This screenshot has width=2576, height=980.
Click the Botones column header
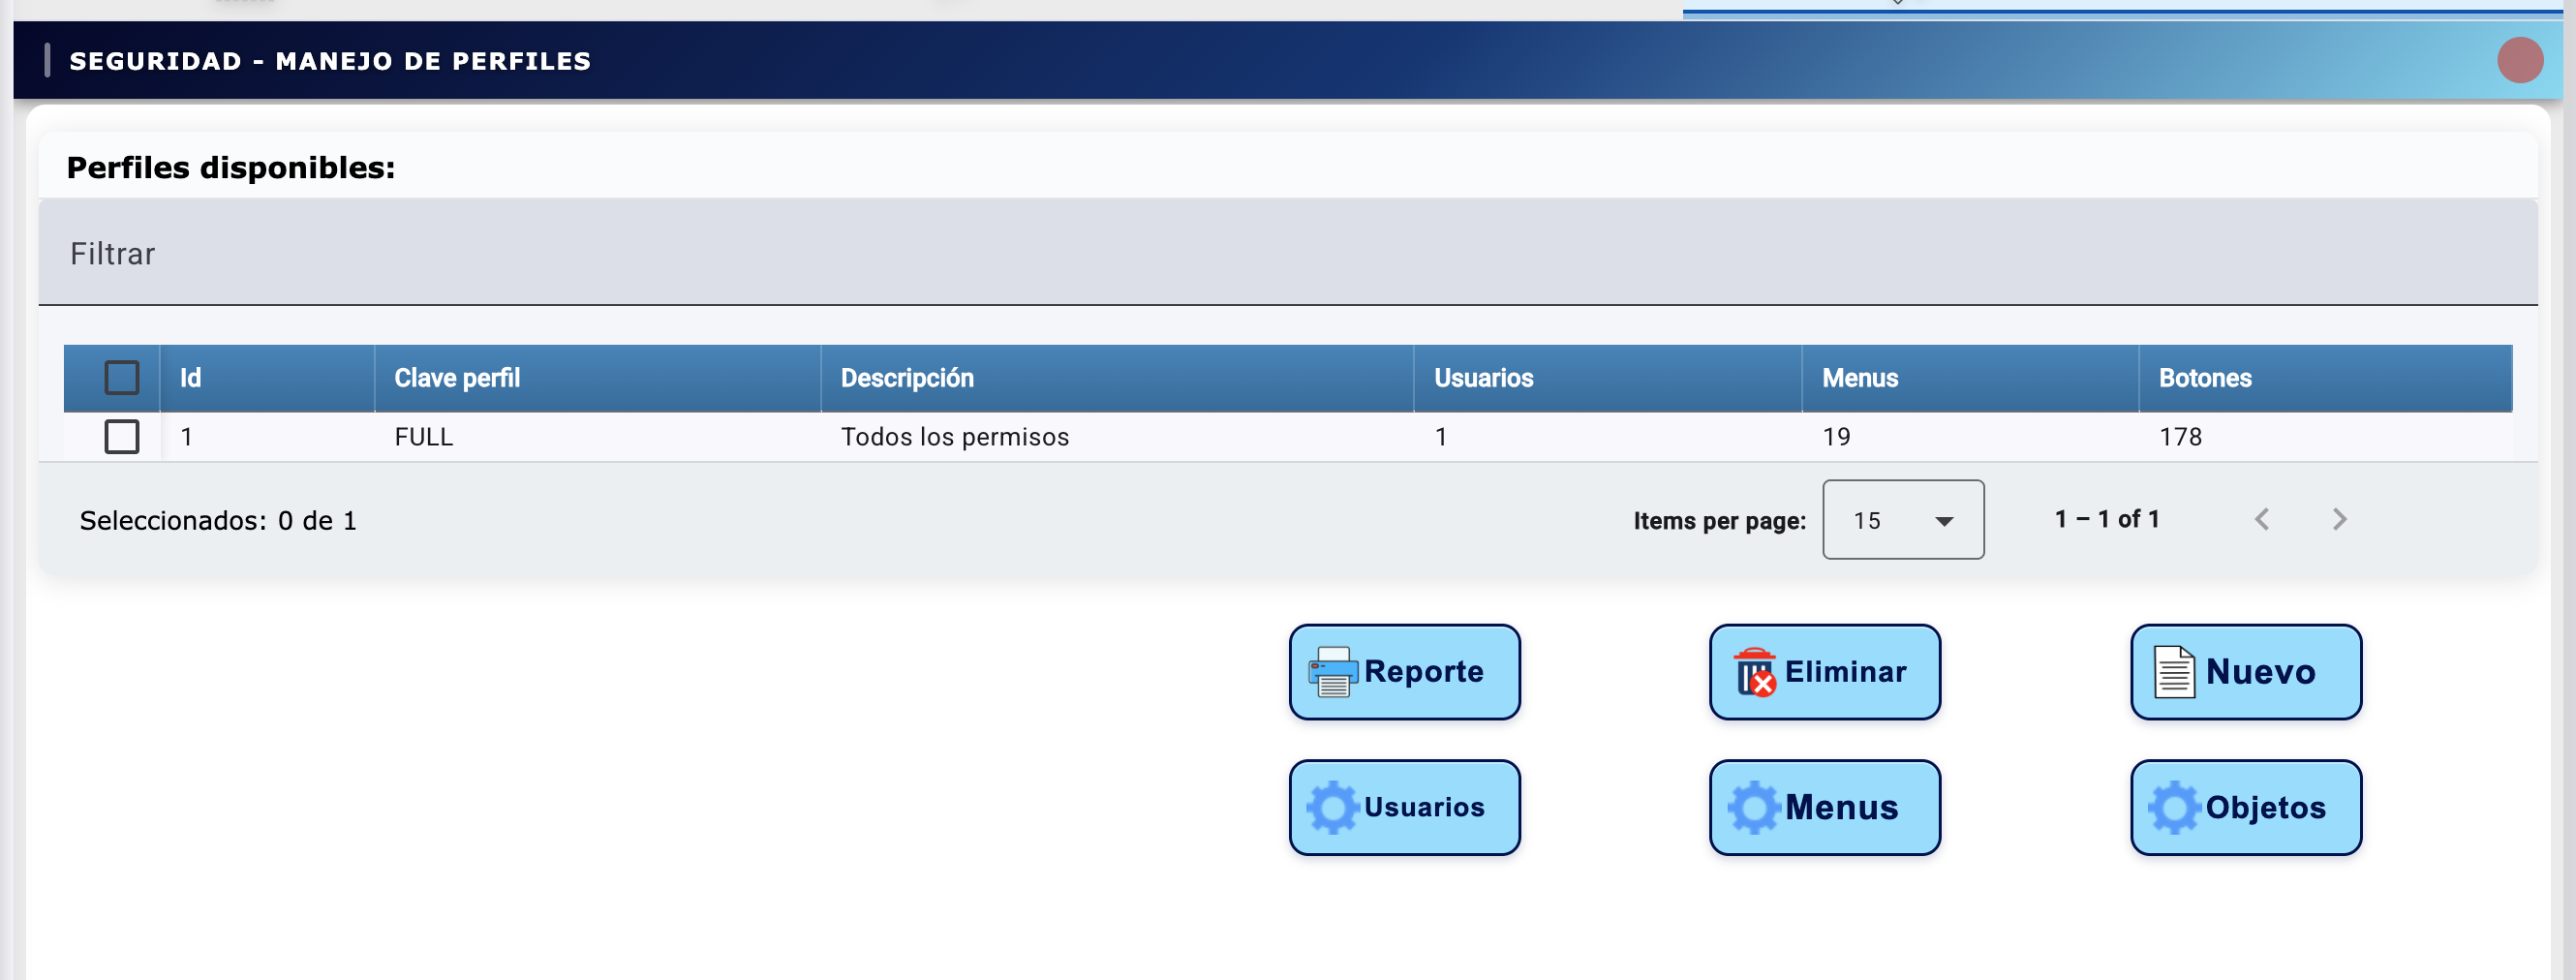click(x=2204, y=378)
